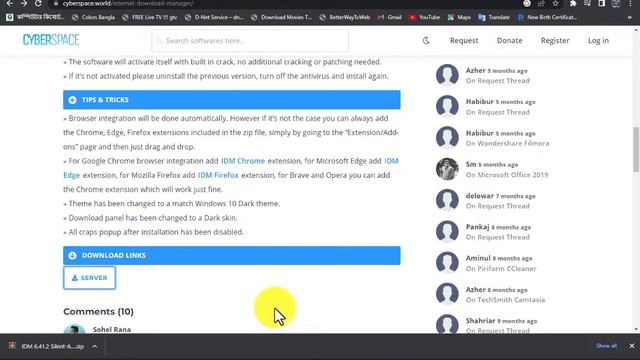This screenshot has width=640, height=360.
Task: Open Gmail bookmark
Action: coord(390,17)
